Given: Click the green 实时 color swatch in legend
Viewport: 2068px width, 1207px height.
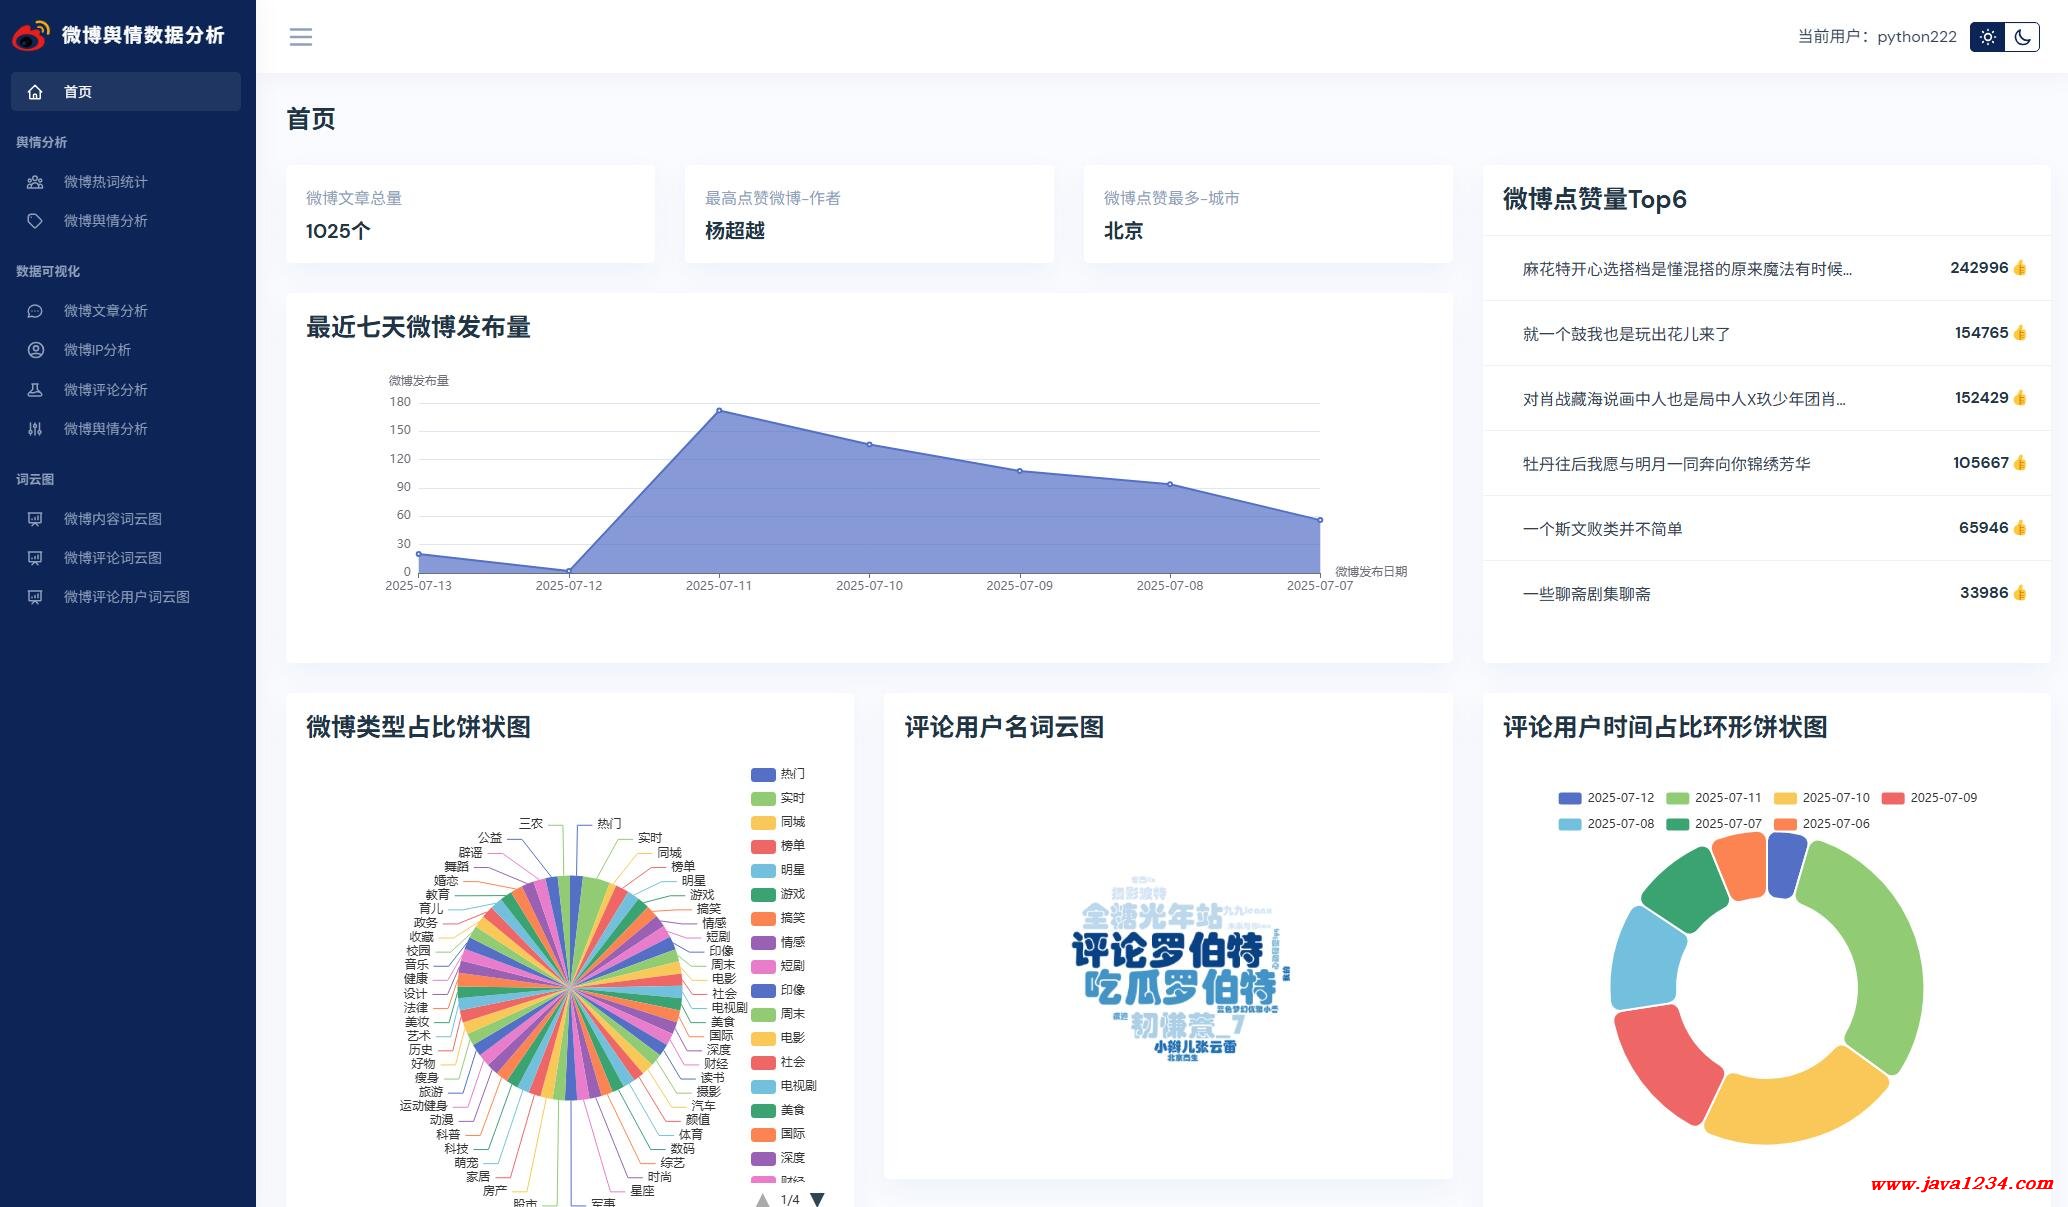Looking at the screenshot, I should point(759,798).
